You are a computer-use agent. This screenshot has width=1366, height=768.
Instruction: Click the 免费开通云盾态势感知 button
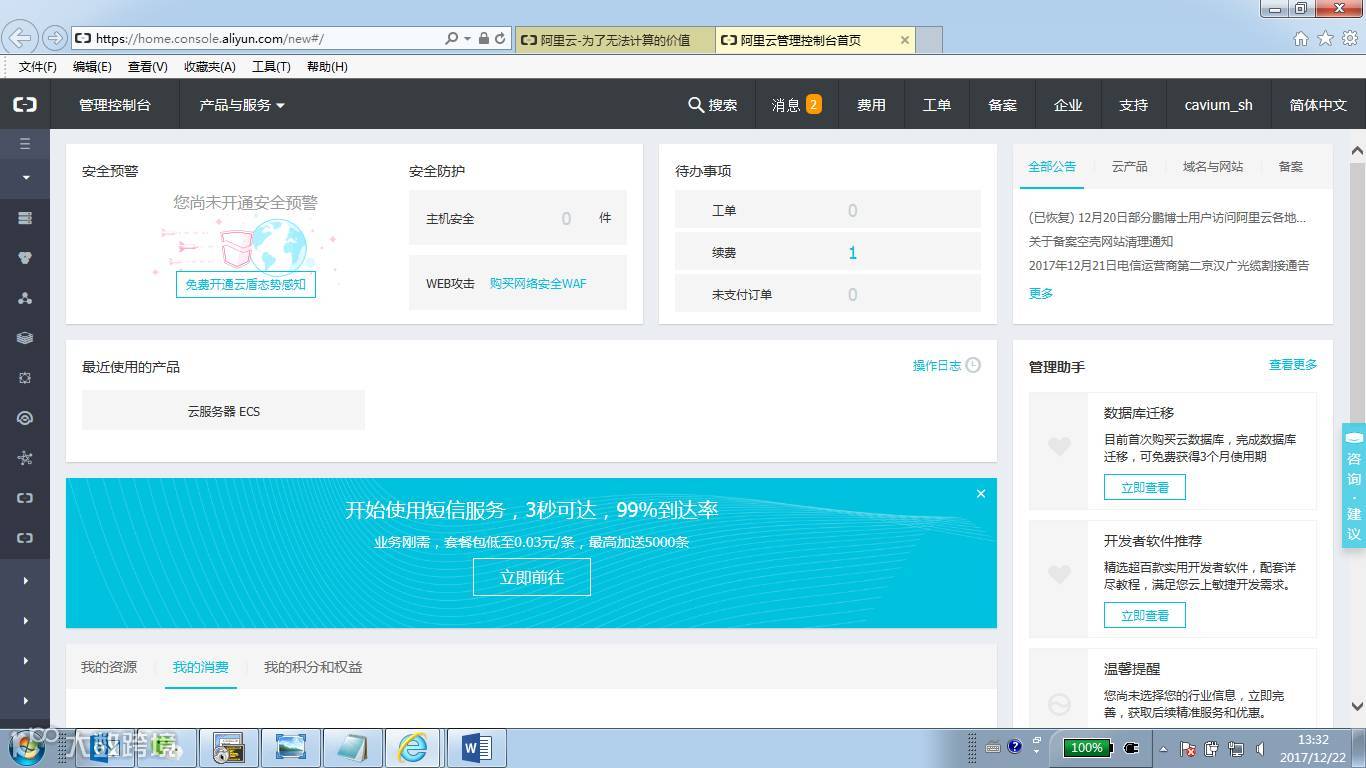[246, 284]
